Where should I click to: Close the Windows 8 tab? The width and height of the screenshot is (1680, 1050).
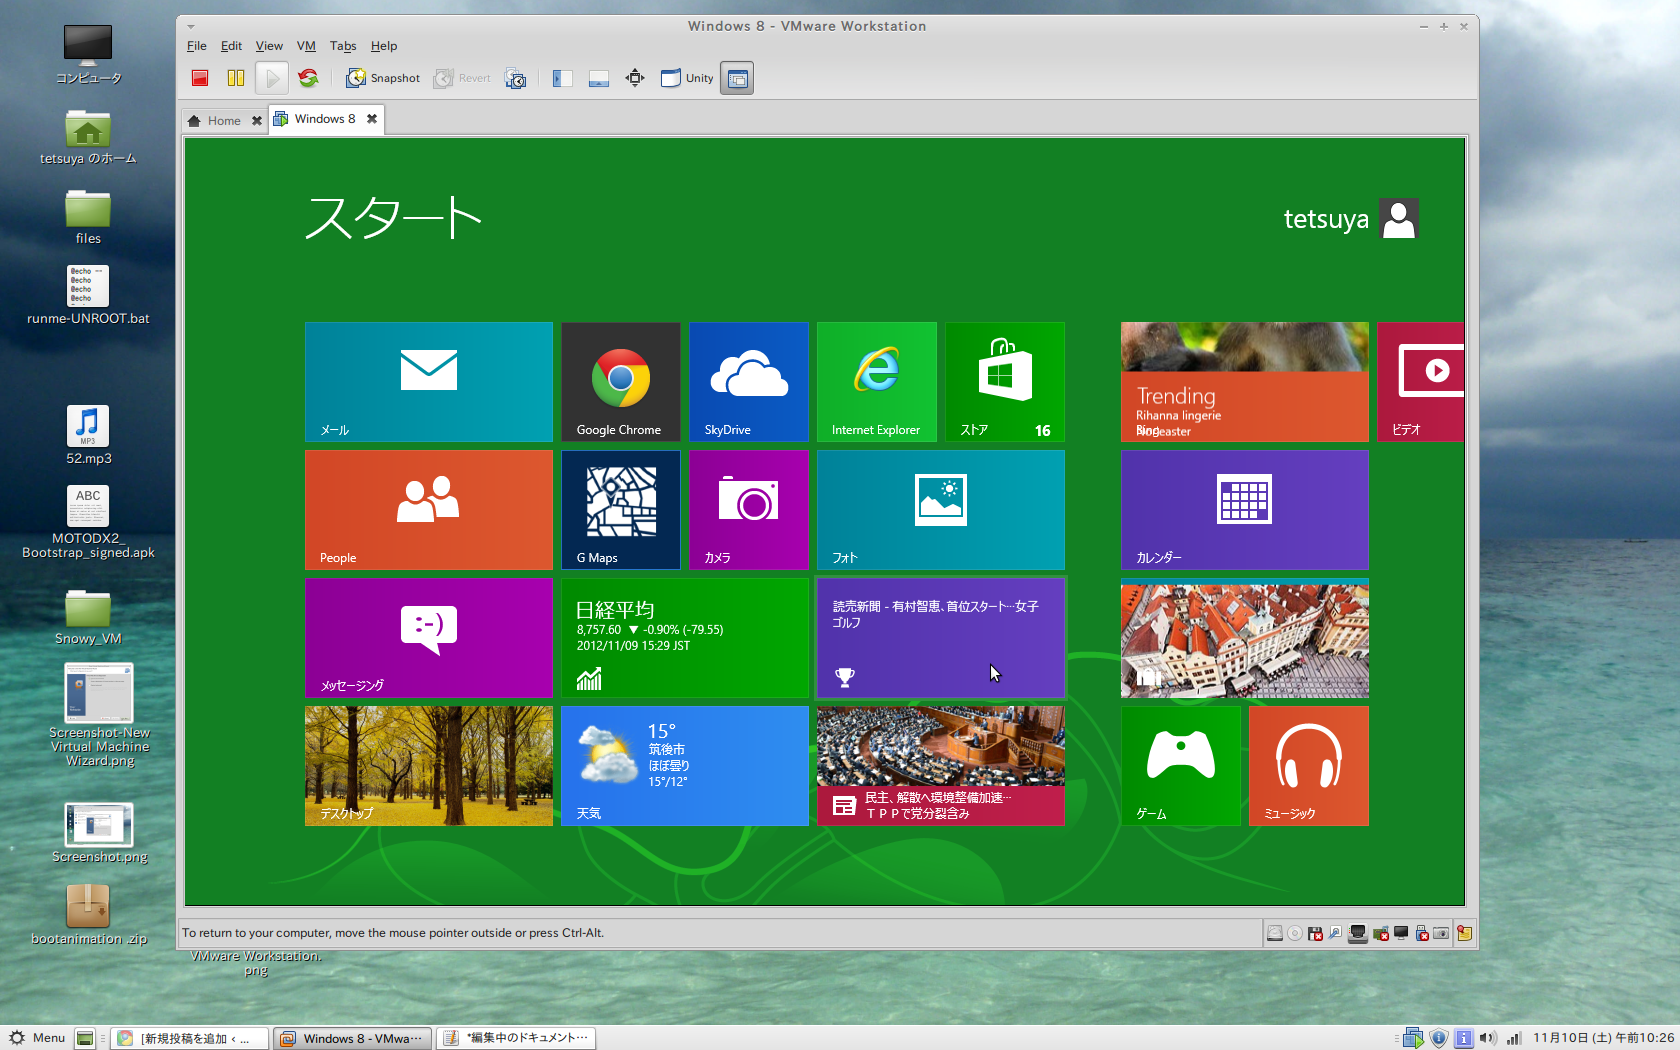[x=372, y=119]
